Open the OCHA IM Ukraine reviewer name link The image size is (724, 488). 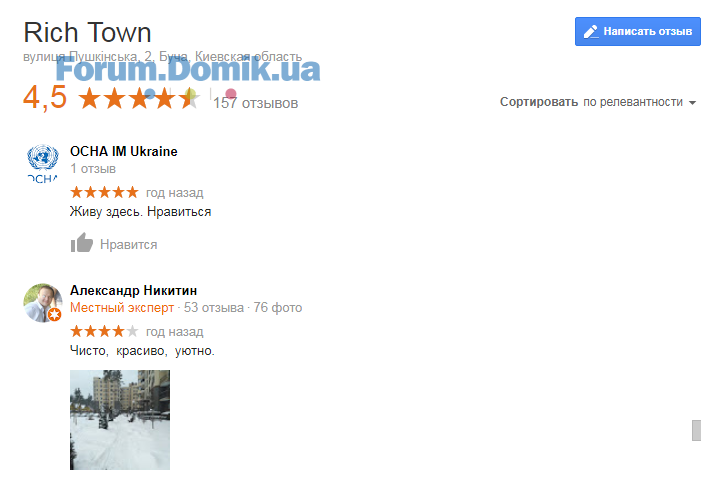coord(124,151)
